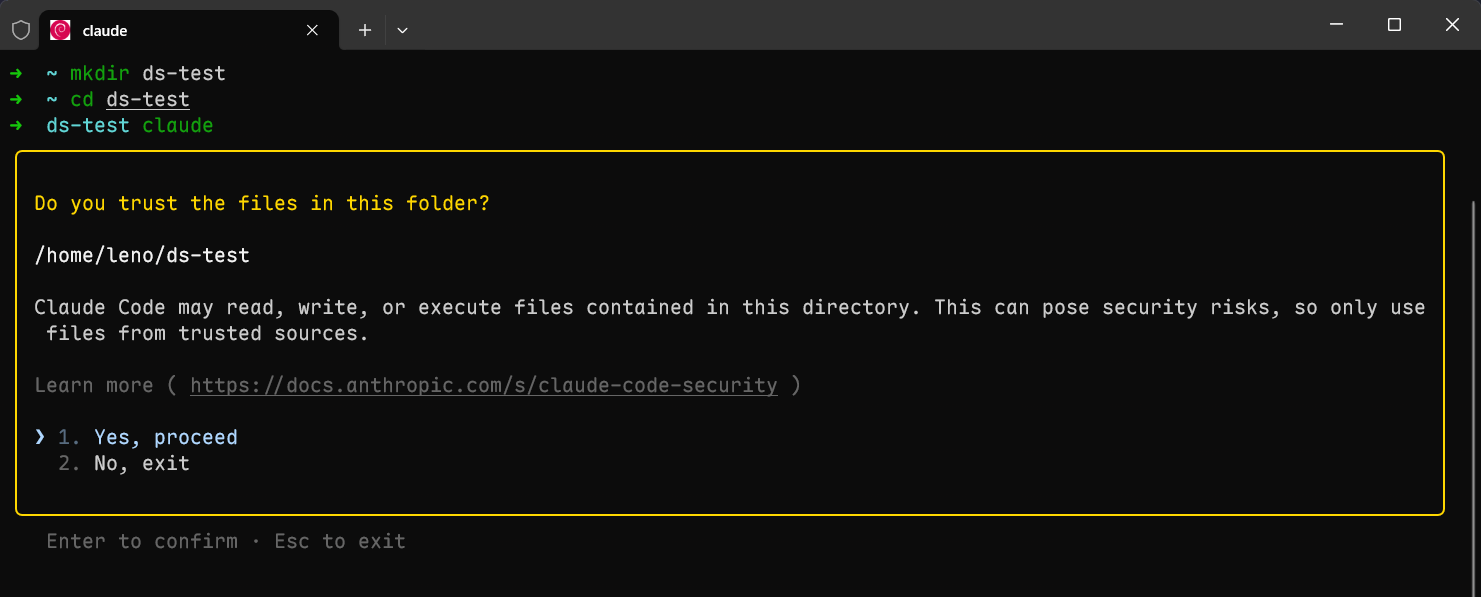Open the claude-code-security docs link
The height and width of the screenshot is (597, 1481).
click(483, 386)
